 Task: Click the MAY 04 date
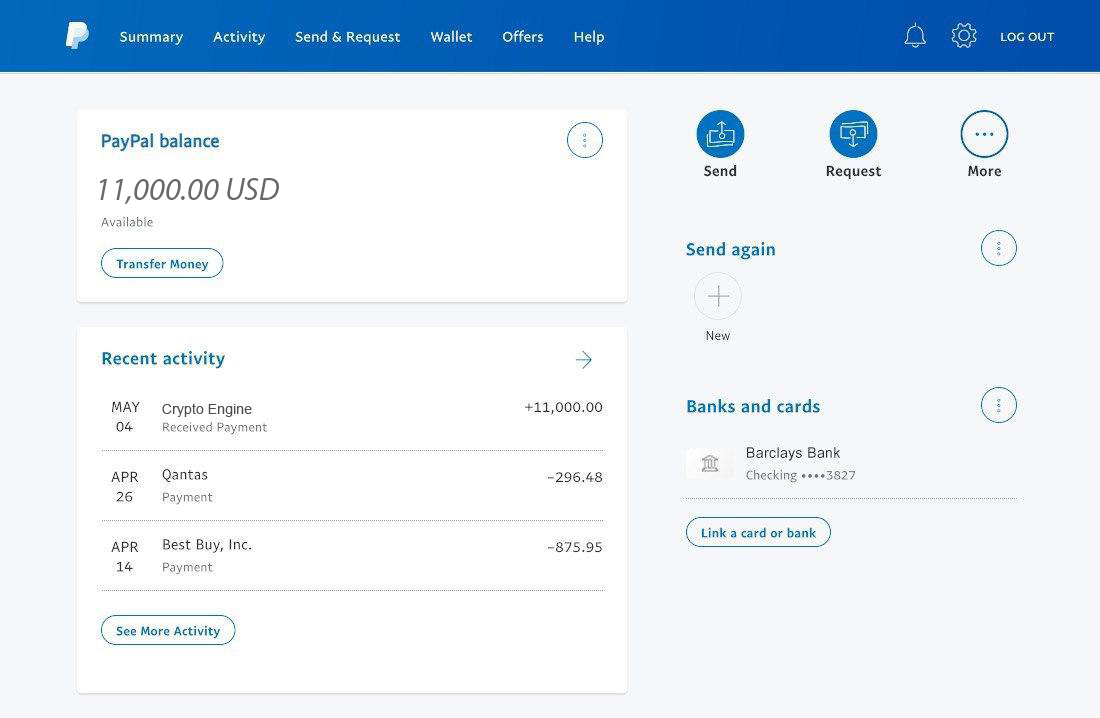(x=125, y=417)
